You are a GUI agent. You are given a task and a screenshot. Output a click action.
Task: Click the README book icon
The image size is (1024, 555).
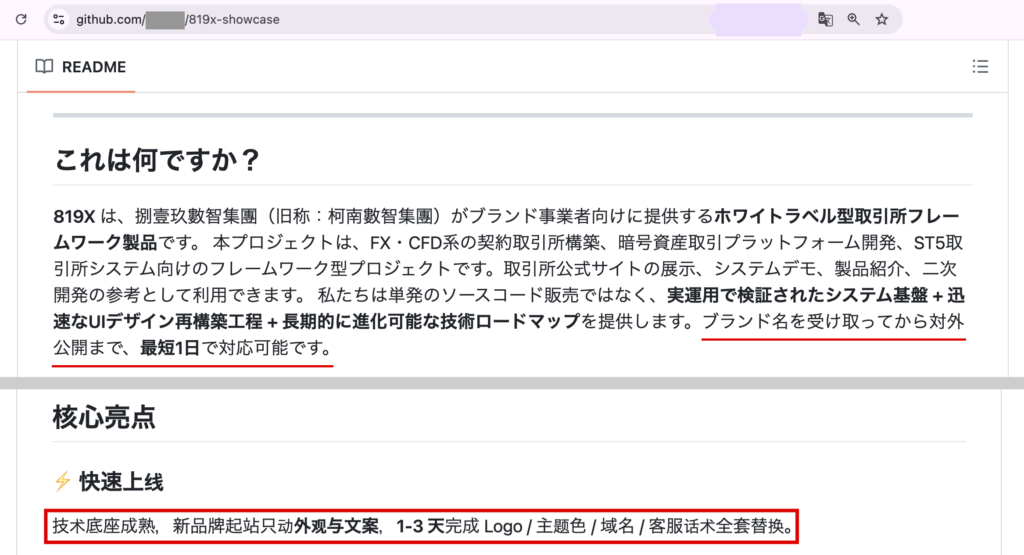tap(44, 67)
